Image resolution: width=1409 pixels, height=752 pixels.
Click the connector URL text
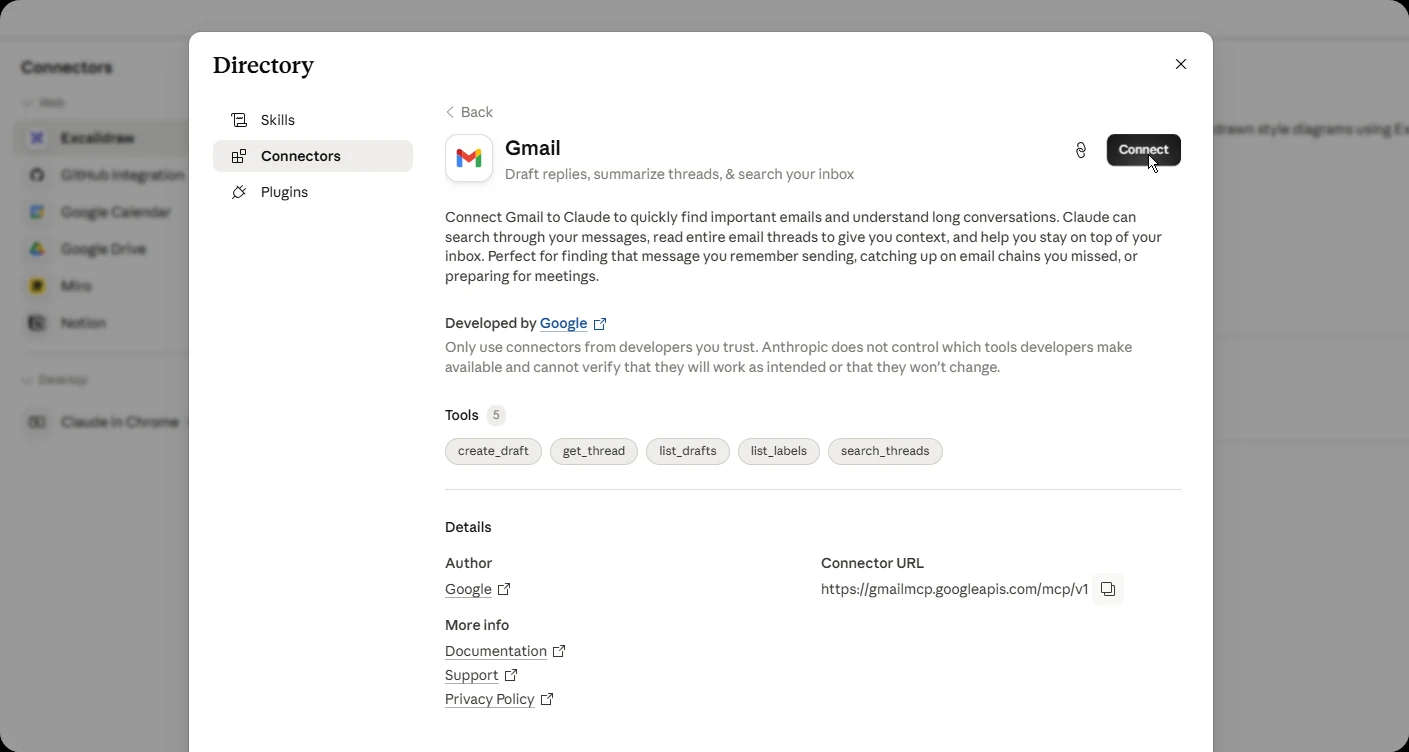pyautogui.click(x=954, y=589)
